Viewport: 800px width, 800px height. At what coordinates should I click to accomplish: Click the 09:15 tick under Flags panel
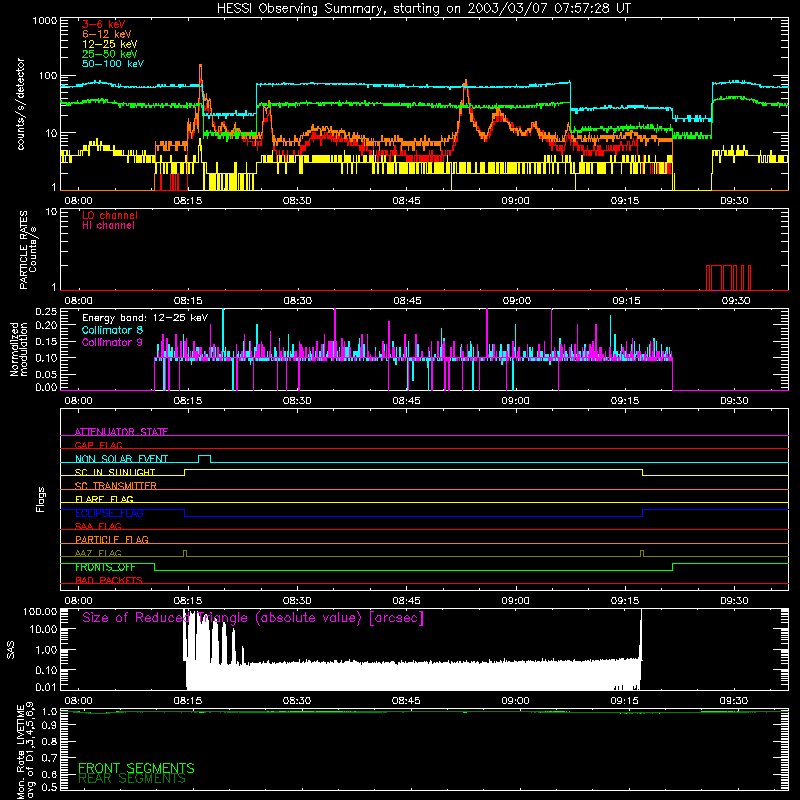625,601
